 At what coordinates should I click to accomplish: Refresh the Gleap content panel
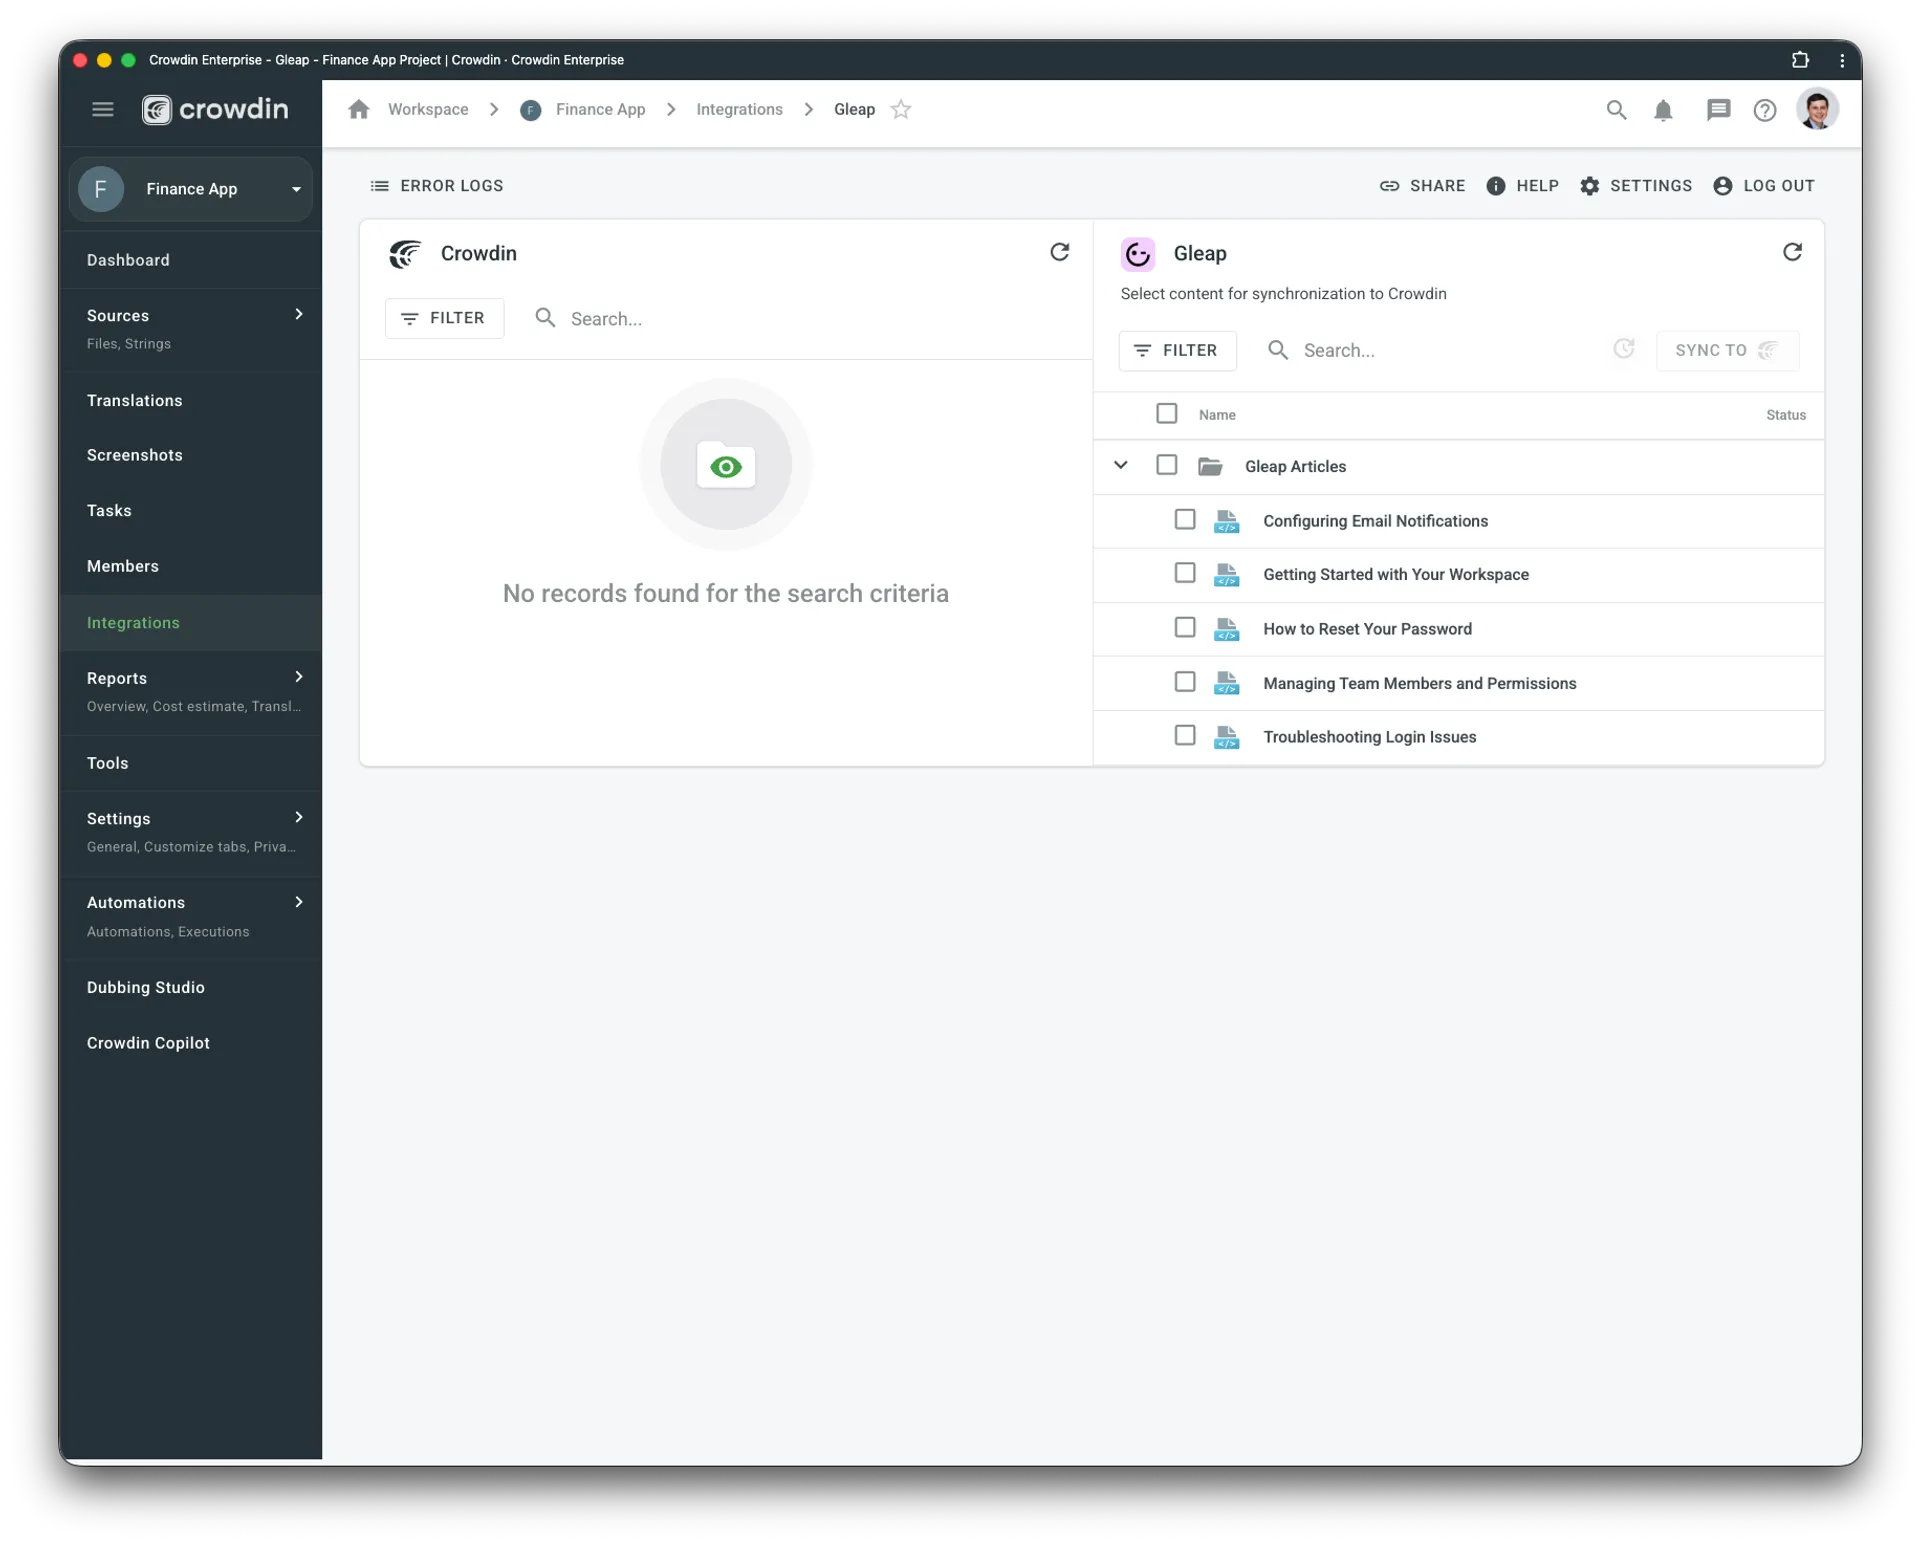1791,252
